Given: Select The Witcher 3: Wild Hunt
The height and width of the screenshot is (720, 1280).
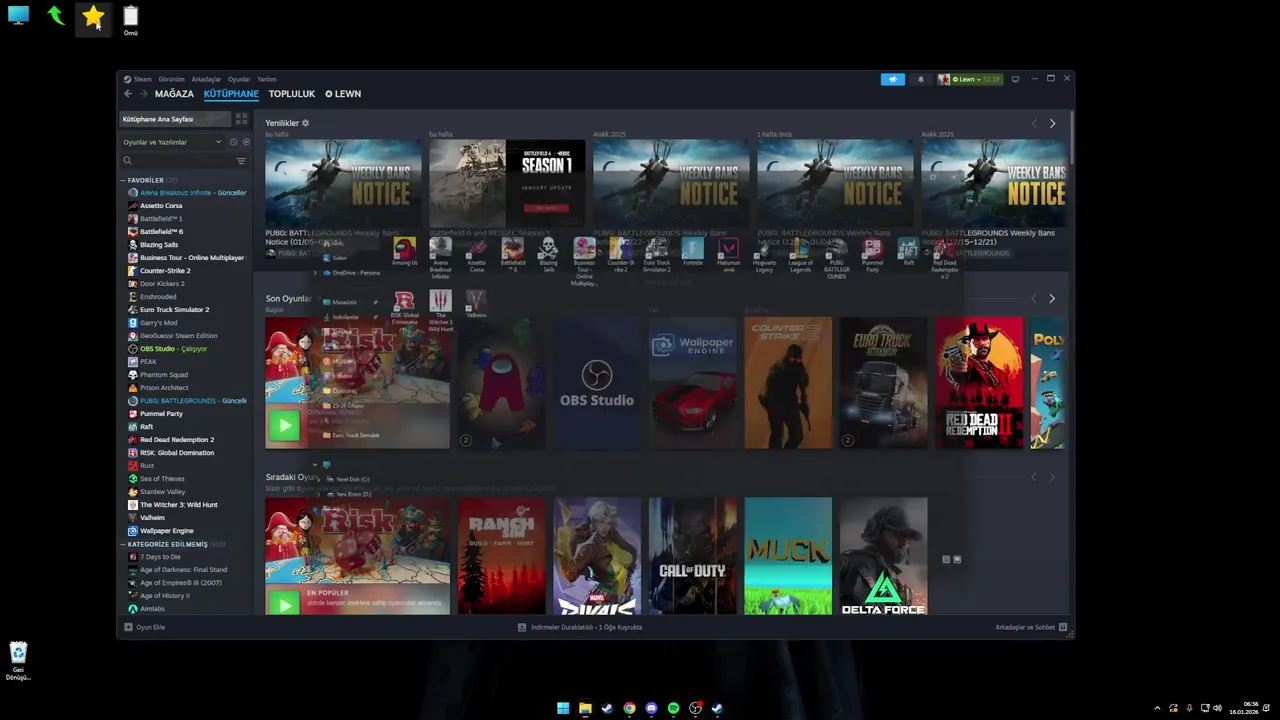Looking at the screenshot, I should click(x=178, y=505).
